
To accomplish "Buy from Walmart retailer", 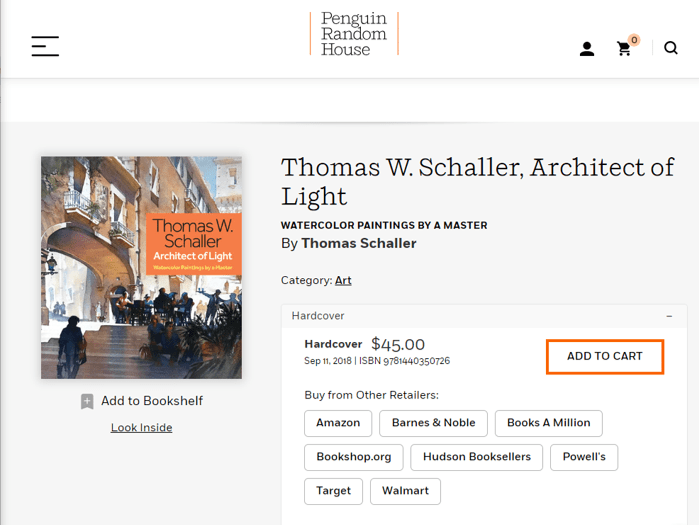I will pyautogui.click(x=405, y=491).
